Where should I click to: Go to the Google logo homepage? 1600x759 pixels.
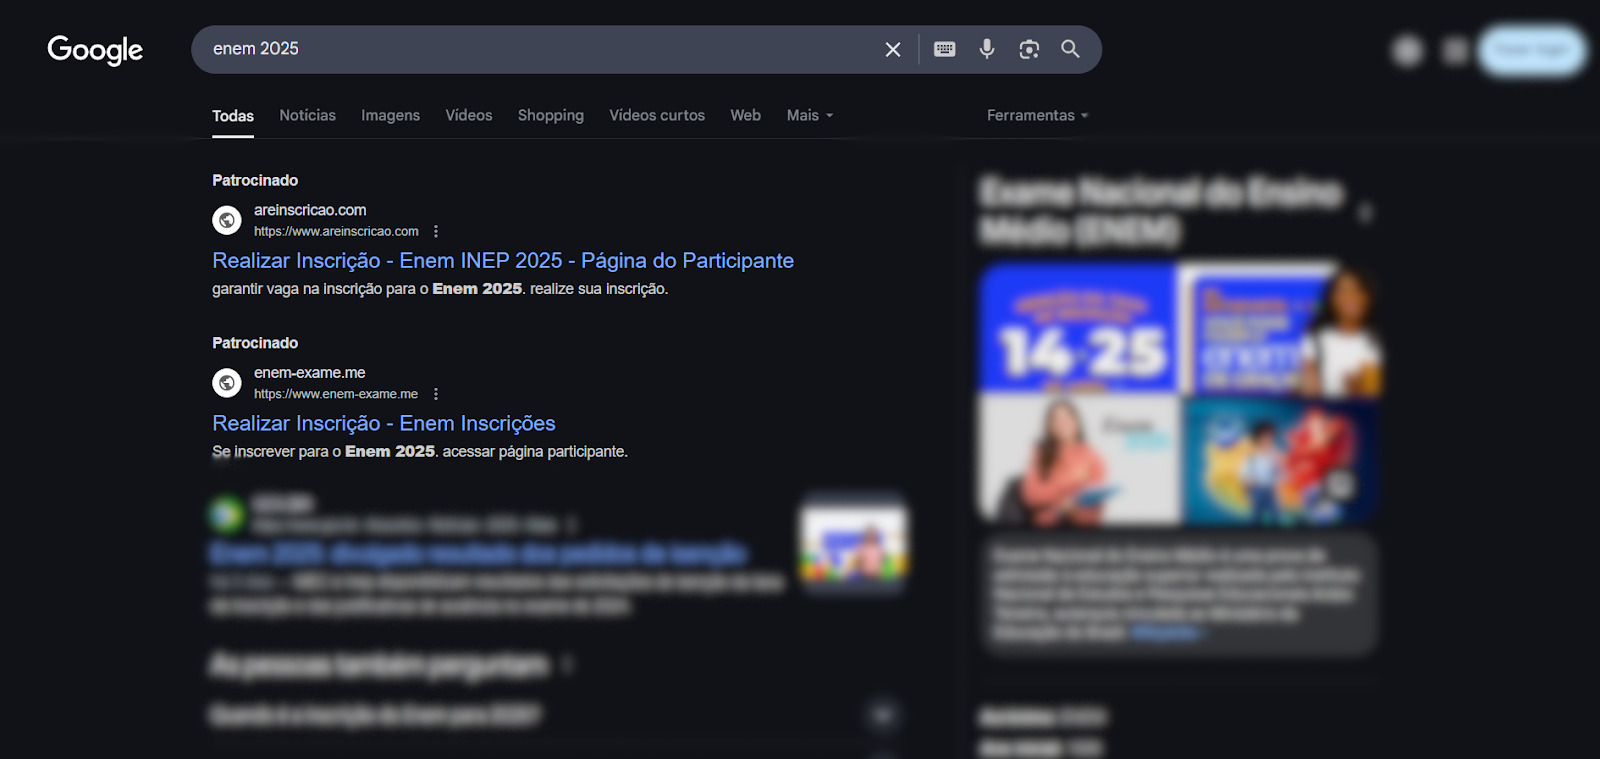95,50
